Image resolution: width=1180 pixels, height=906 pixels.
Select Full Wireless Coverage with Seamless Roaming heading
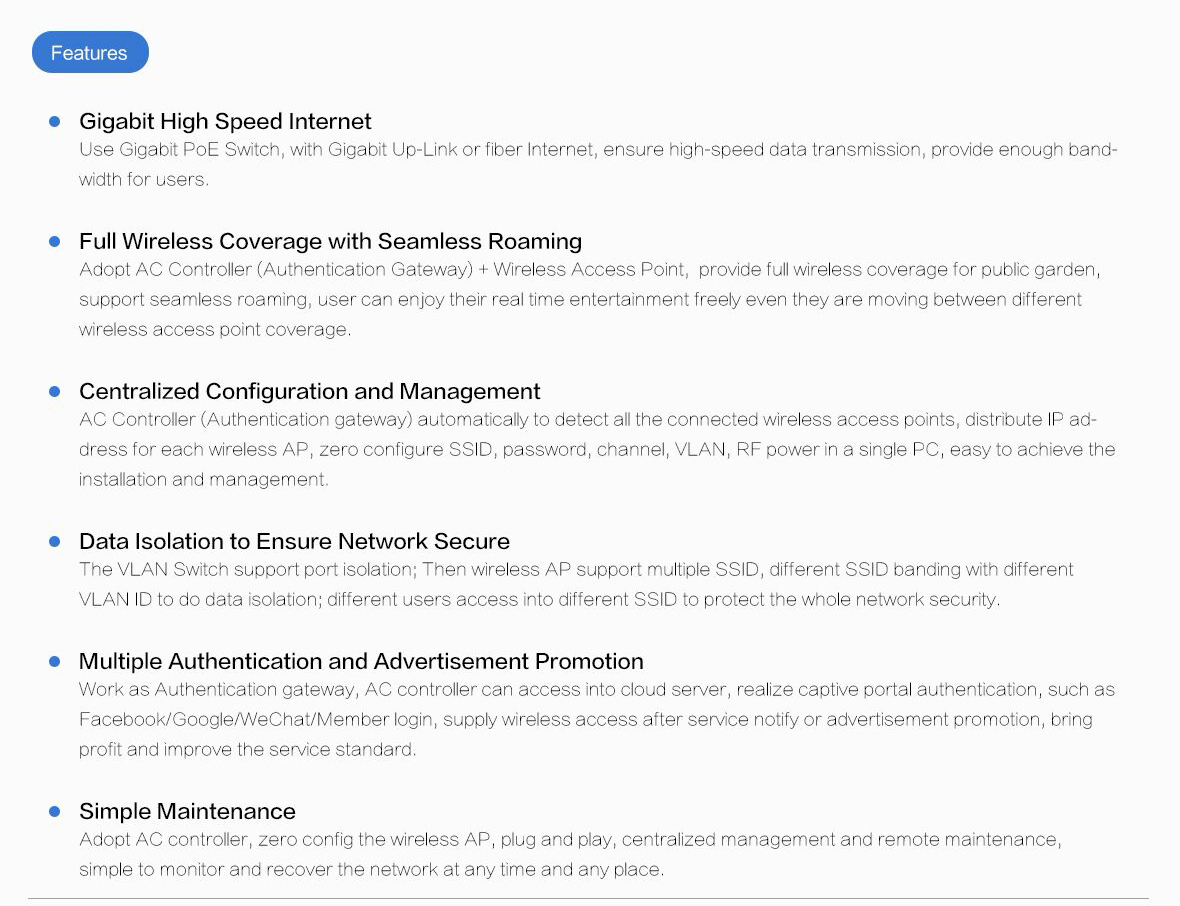330,242
